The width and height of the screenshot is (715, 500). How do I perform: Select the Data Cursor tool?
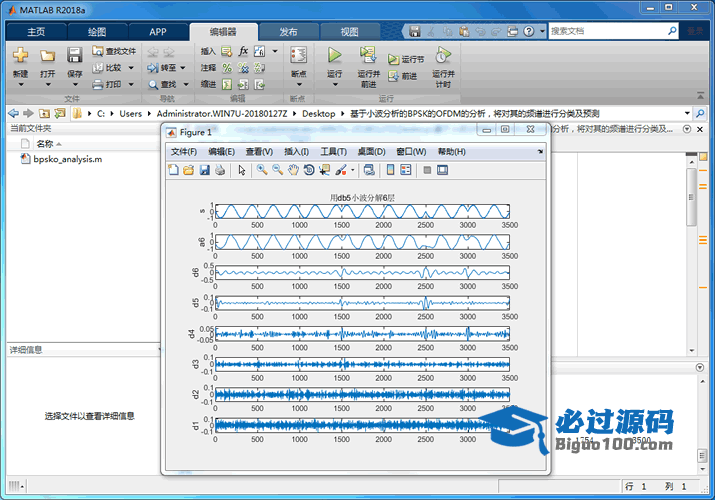(325, 170)
